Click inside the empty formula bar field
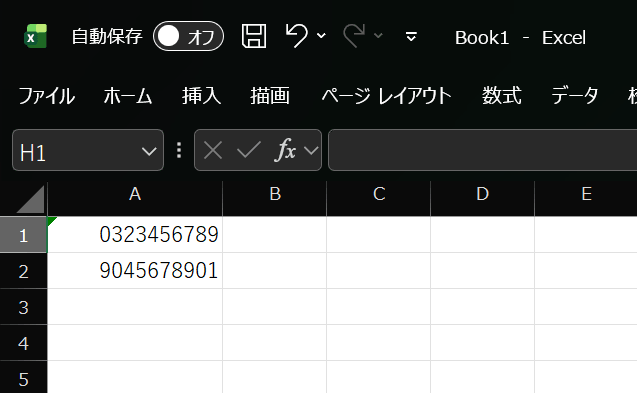The image size is (637, 393). 483,150
